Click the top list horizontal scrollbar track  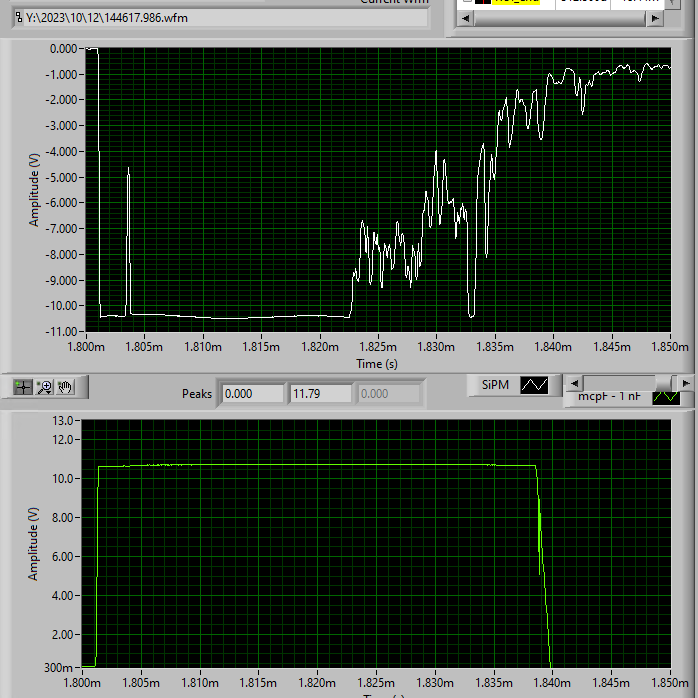pos(560,18)
